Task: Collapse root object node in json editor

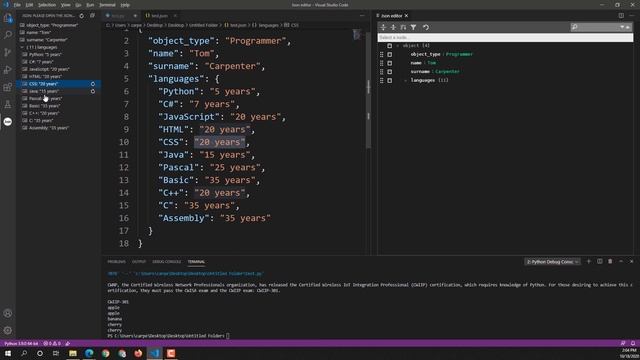Action: (398, 46)
